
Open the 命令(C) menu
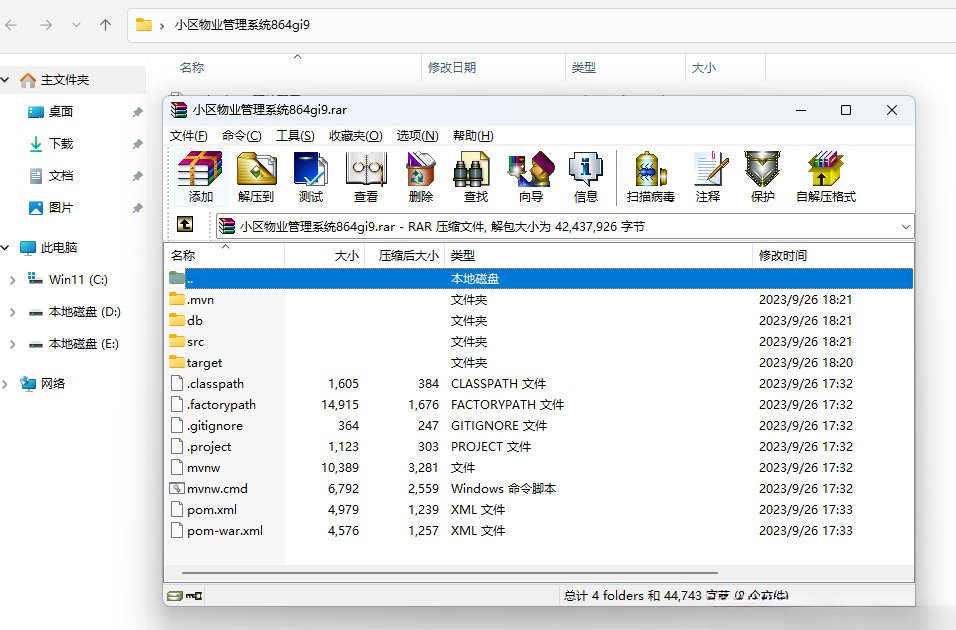(x=241, y=135)
